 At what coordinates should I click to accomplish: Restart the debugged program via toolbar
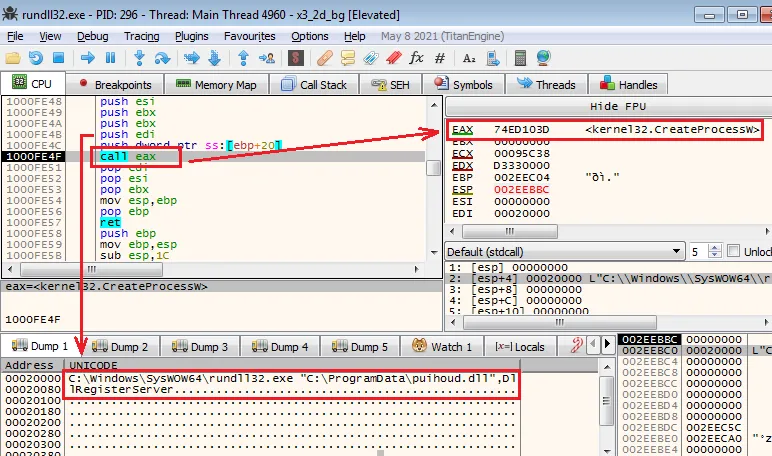tap(36, 57)
